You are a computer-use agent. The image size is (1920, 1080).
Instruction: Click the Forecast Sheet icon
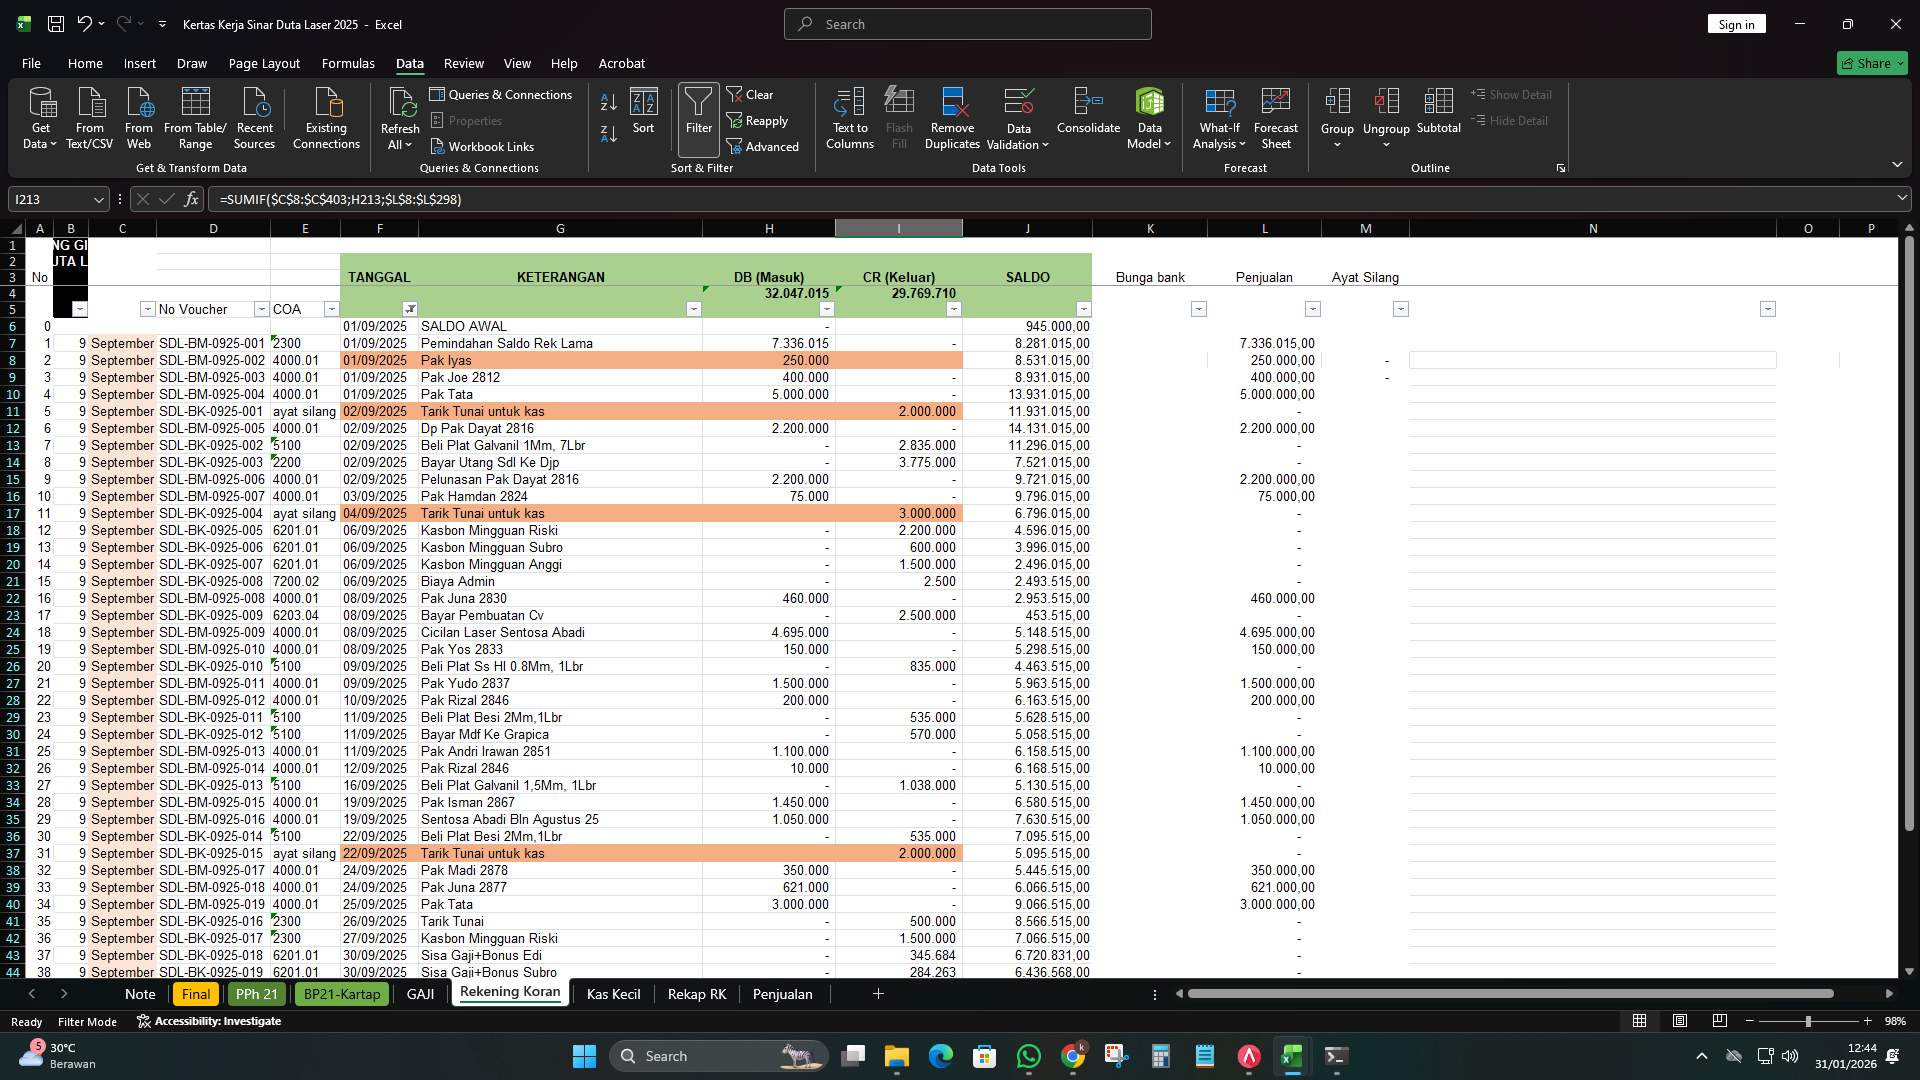(x=1276, y=115)
